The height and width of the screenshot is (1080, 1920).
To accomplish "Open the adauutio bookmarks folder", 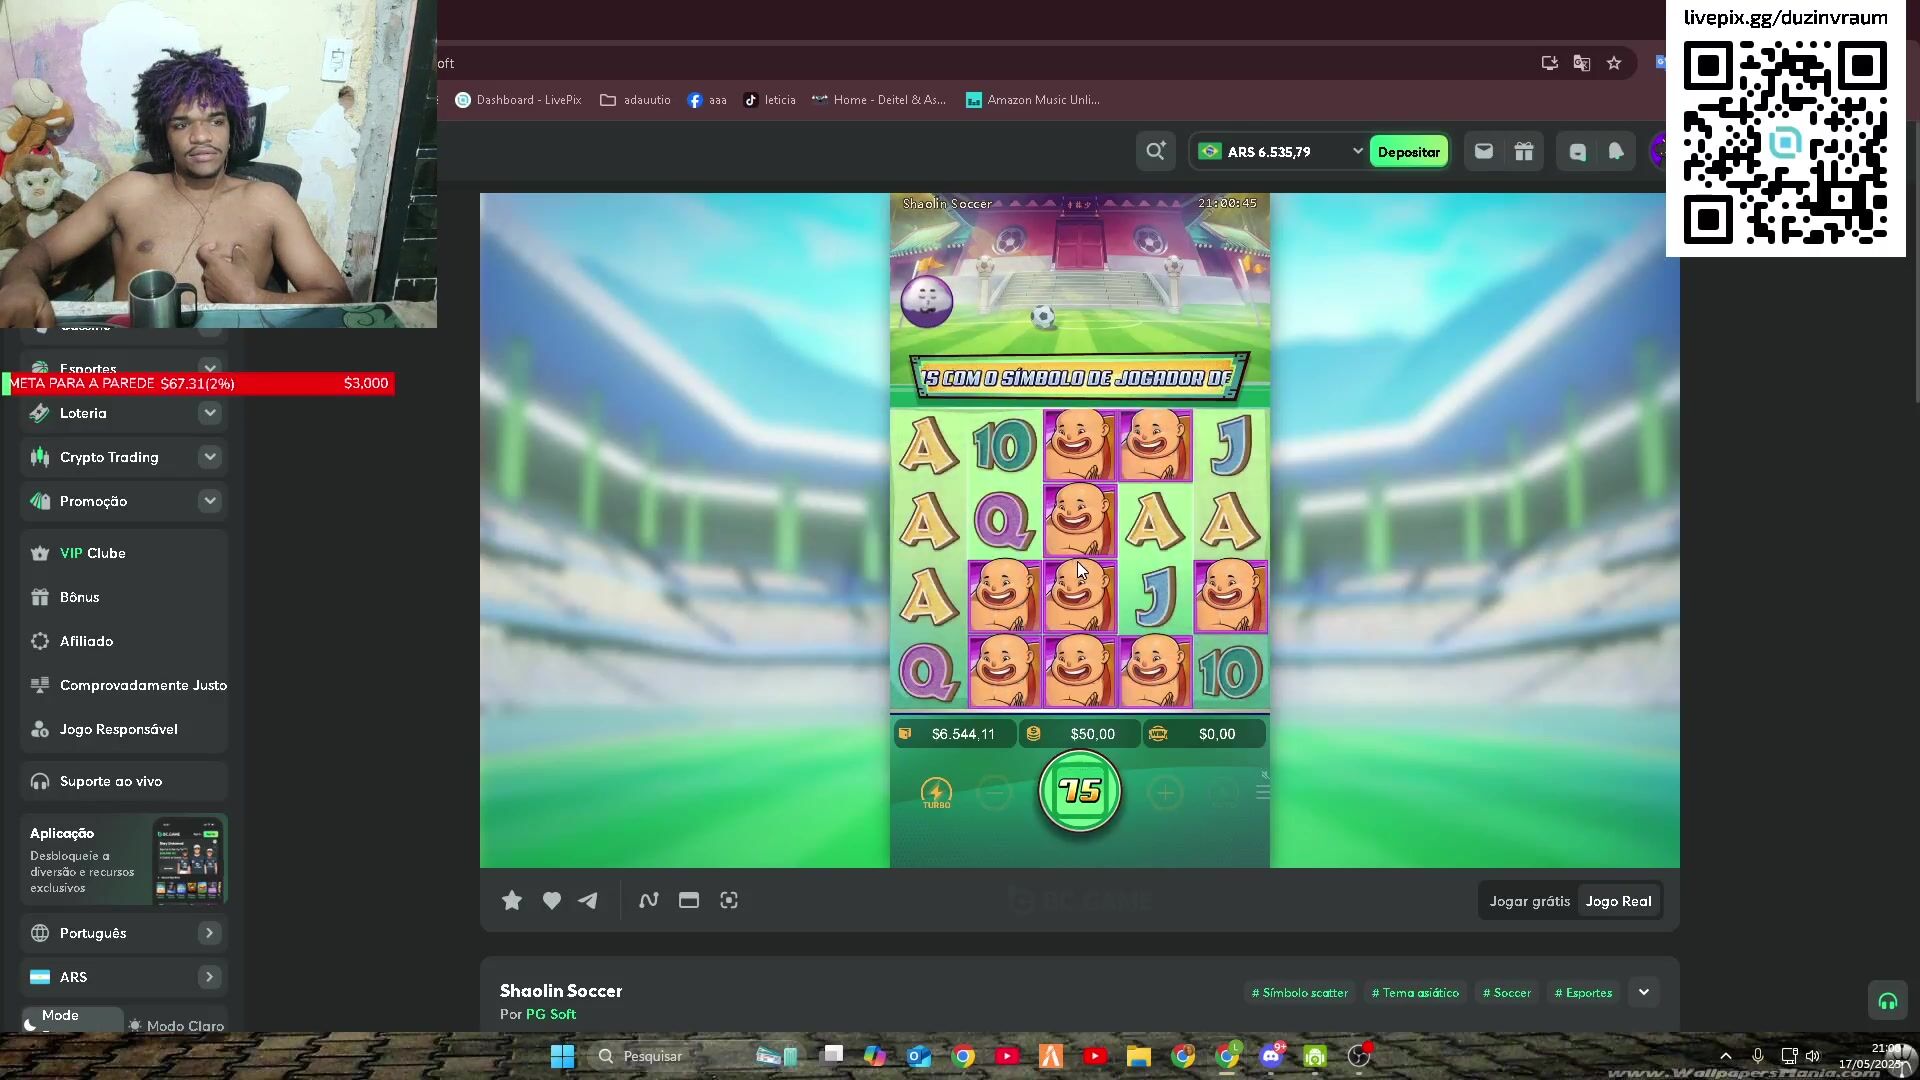I will point(635,100).
